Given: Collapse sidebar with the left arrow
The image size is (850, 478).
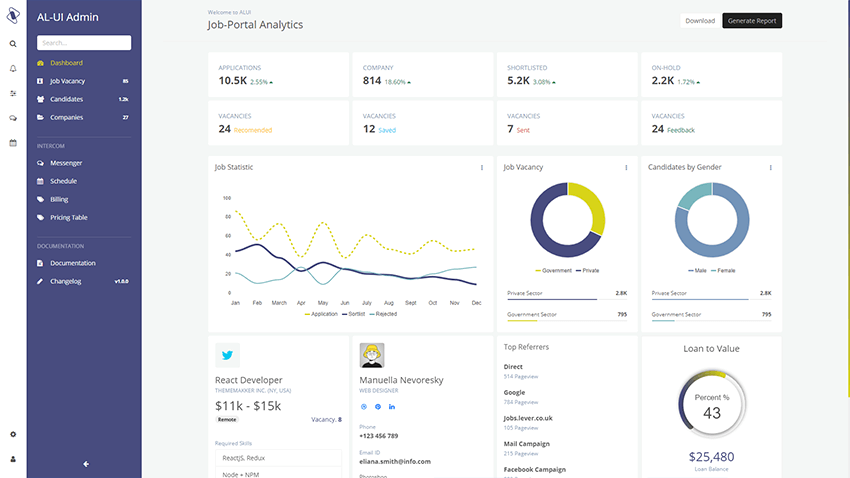Looking at the screenshot, I should point(86,463).
